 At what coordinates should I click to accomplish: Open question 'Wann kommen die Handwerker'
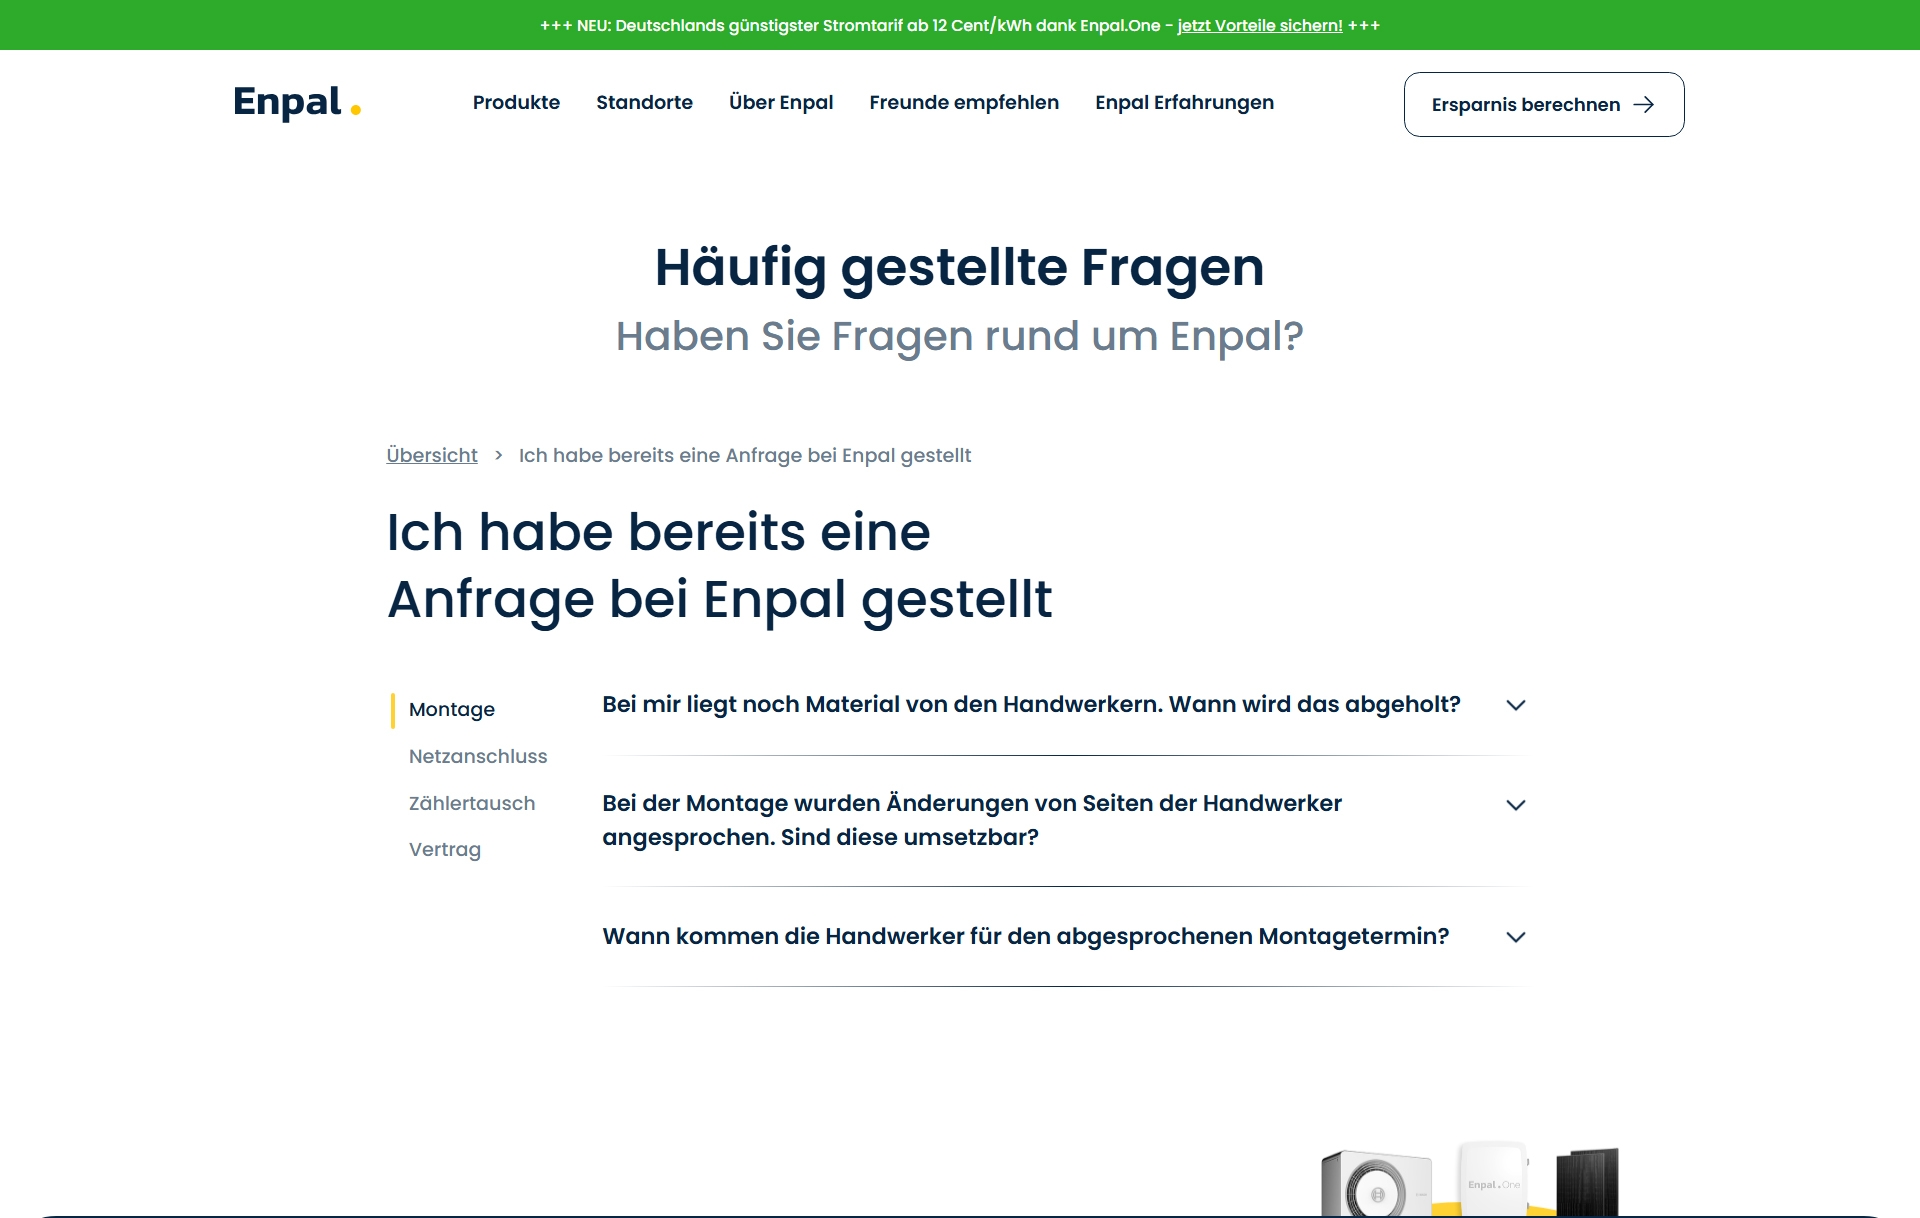[x=1026, y=936]
